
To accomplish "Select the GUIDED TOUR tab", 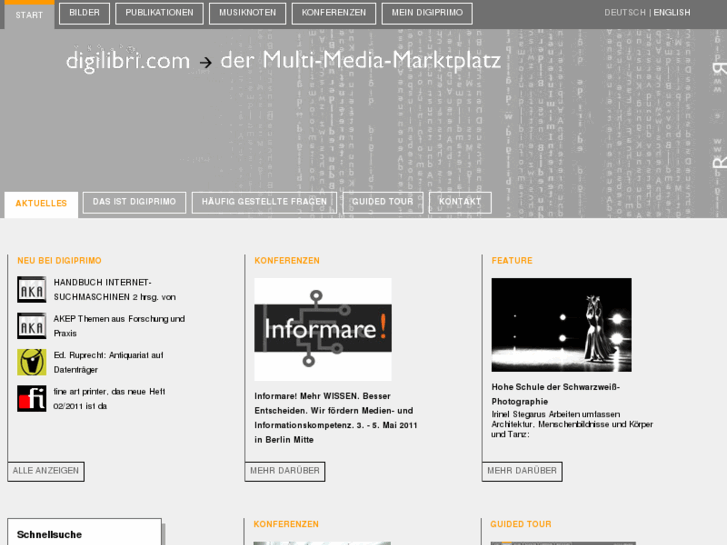I will [x=383, y=202].
